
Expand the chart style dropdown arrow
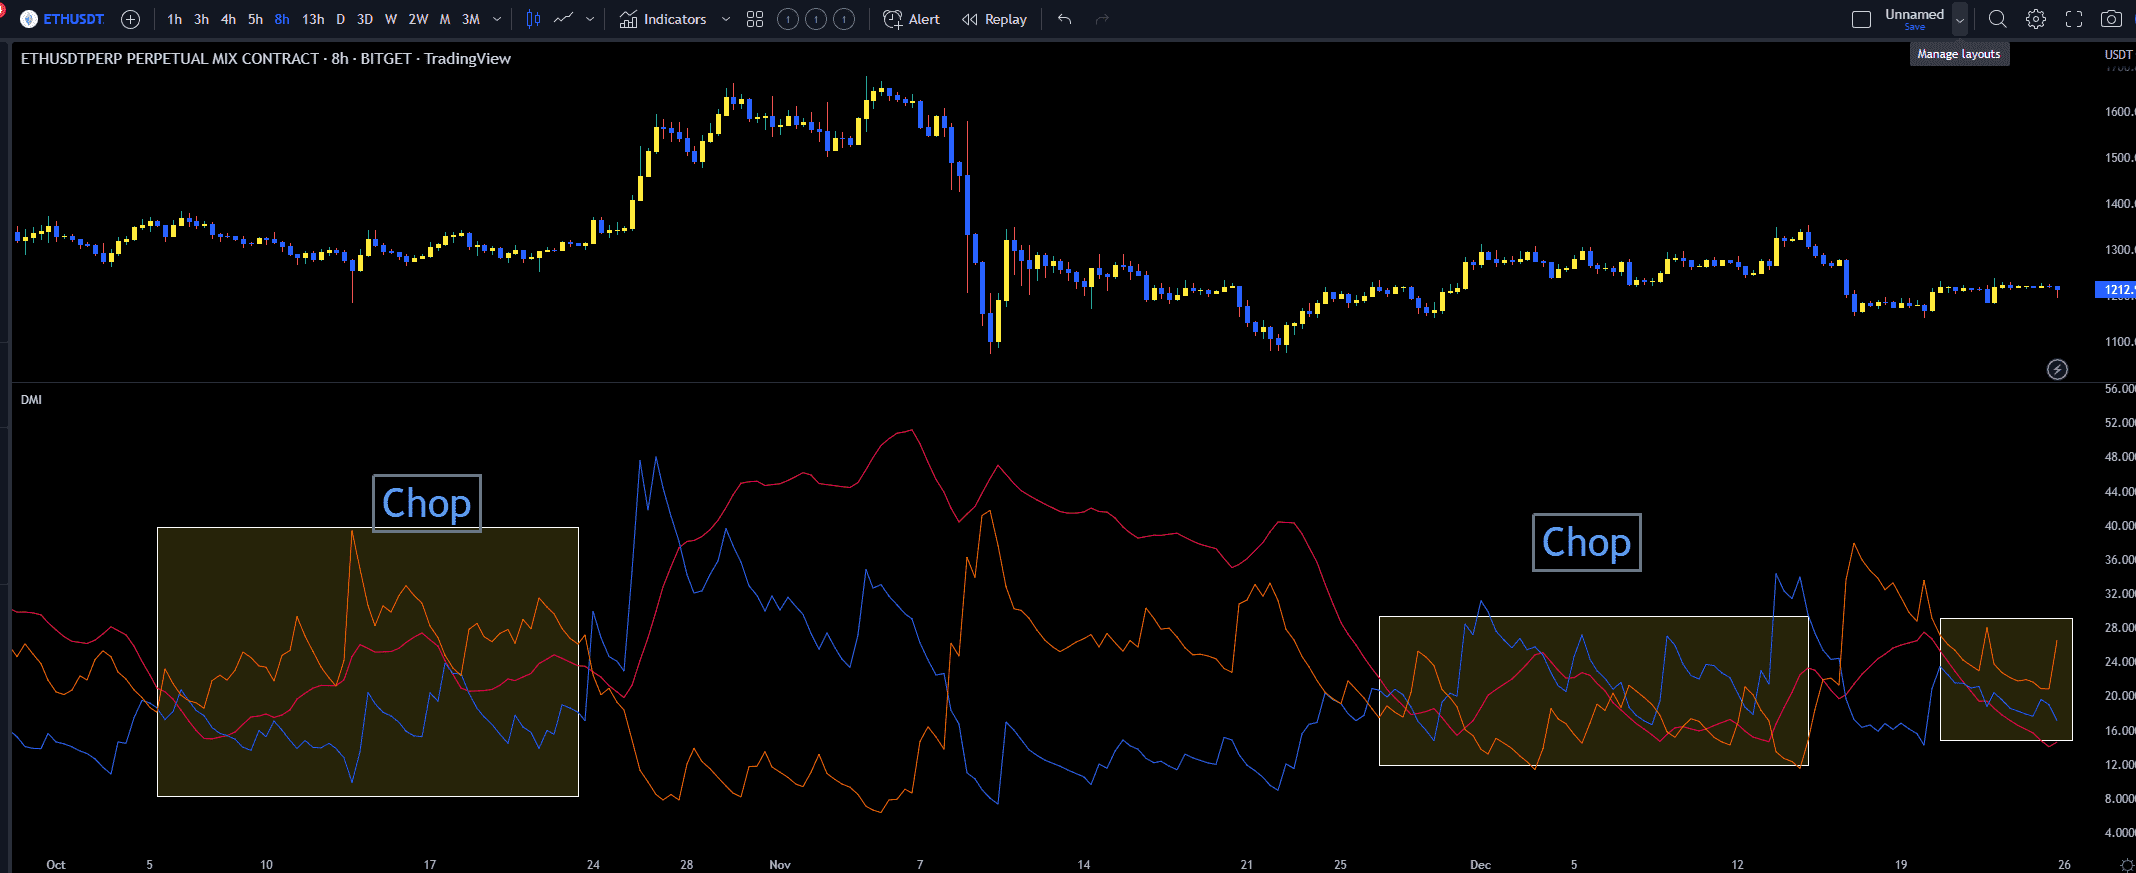590,19
